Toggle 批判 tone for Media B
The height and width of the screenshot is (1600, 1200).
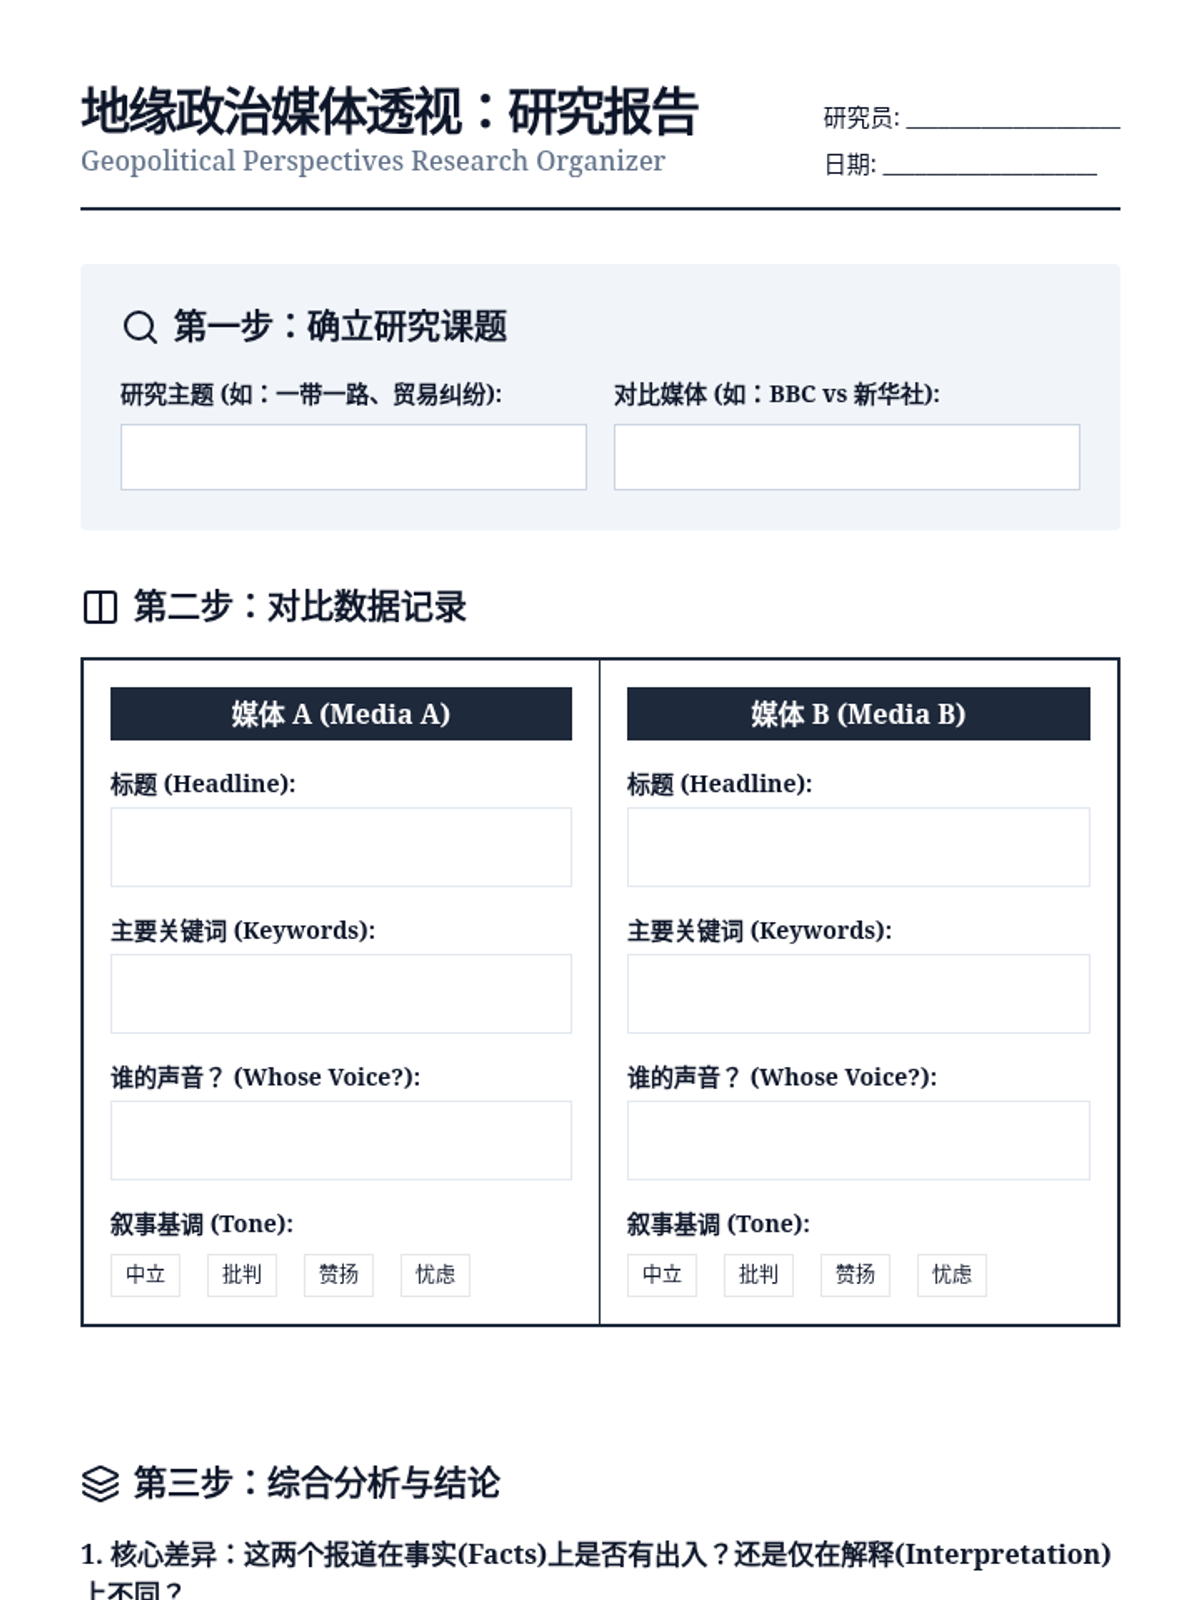pos(758,1275)
